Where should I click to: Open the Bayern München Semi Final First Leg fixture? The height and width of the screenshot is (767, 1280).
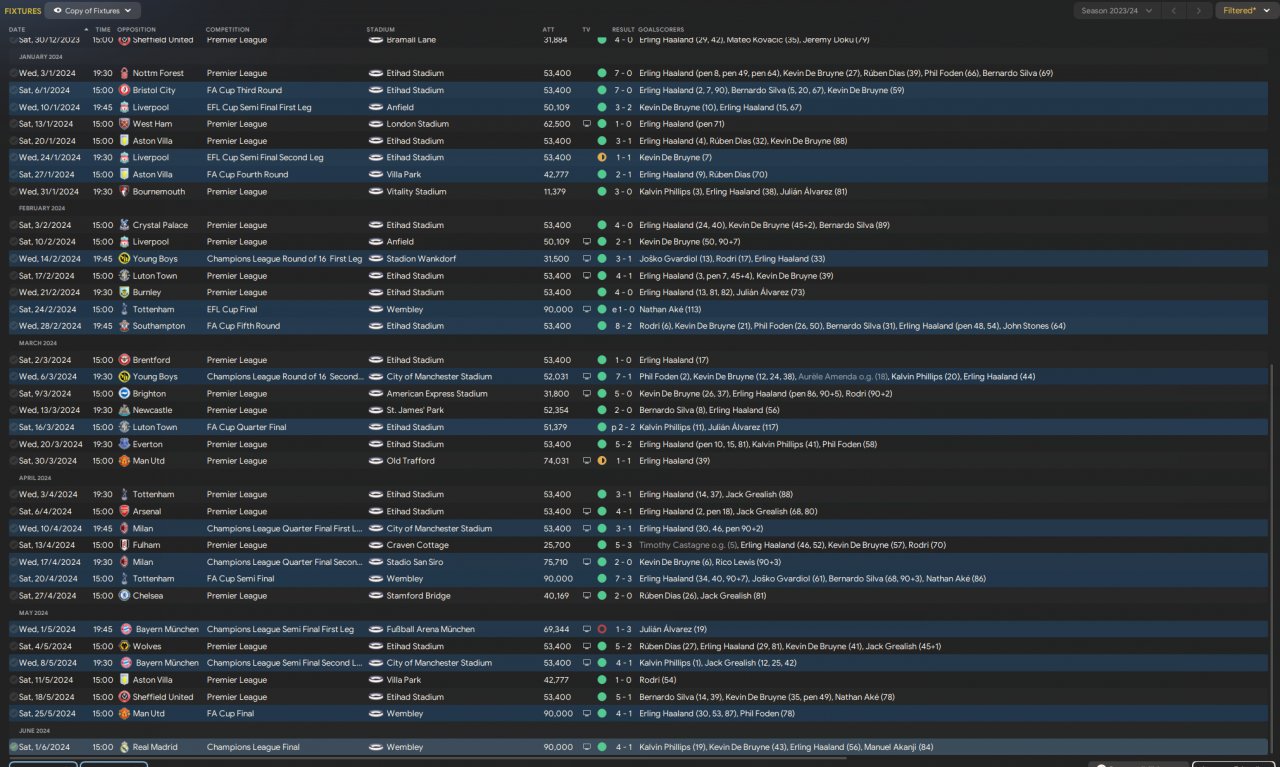(x=640, y=630)
